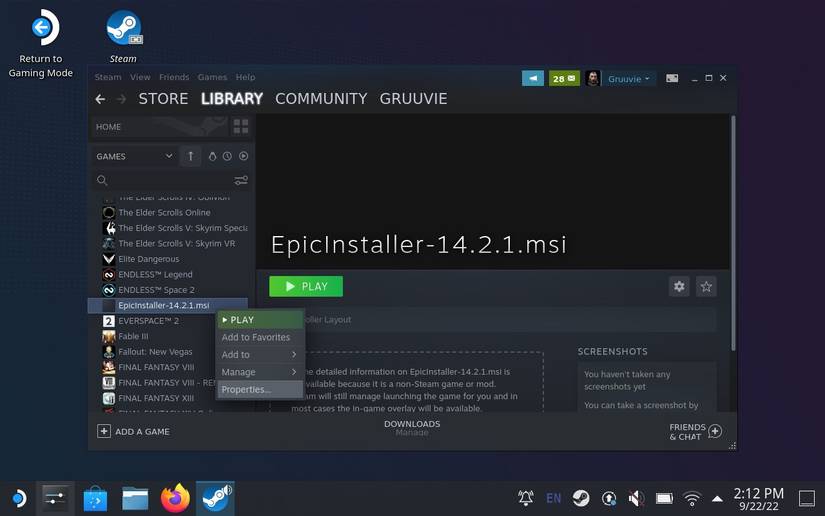Select The Elder Scrolls V: Skyrim VR
825x516 pixels.
pos(167,244)
